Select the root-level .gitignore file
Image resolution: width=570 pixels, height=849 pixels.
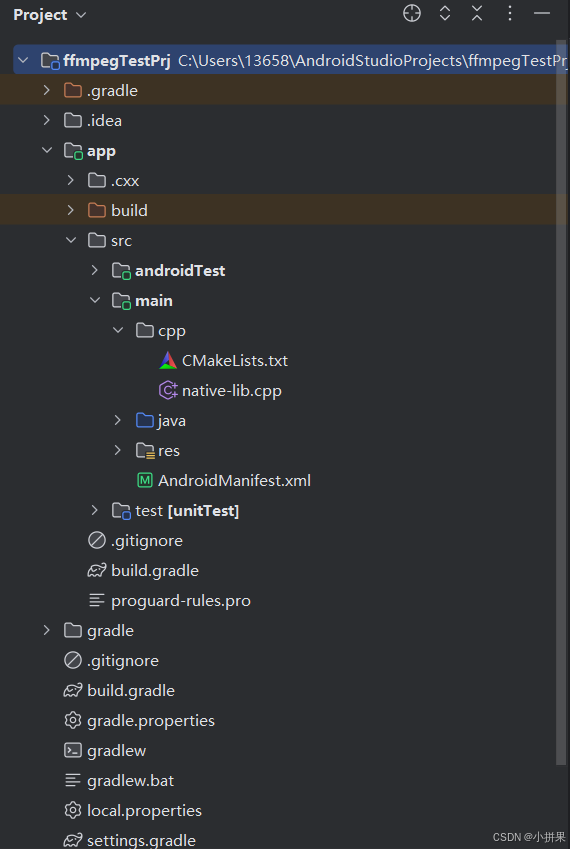[x=123, y=661]
